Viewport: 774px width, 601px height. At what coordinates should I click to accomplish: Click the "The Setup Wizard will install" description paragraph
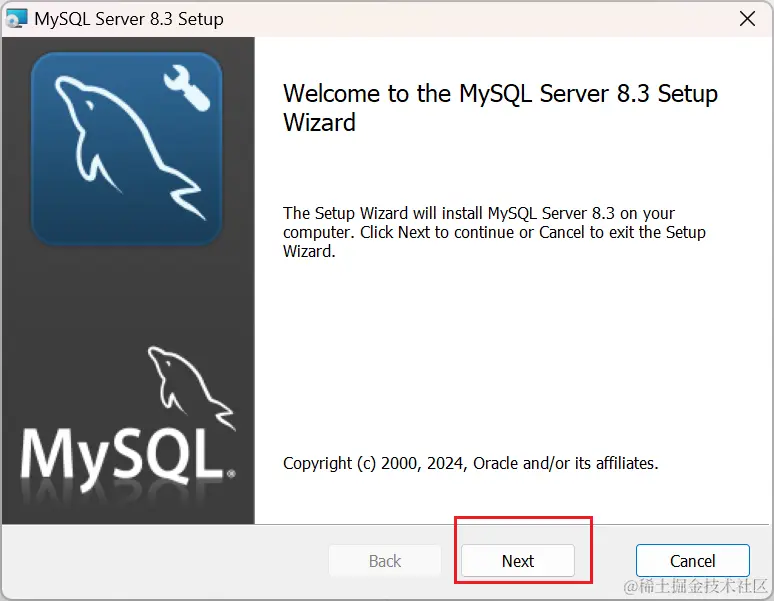click(494, 232)
